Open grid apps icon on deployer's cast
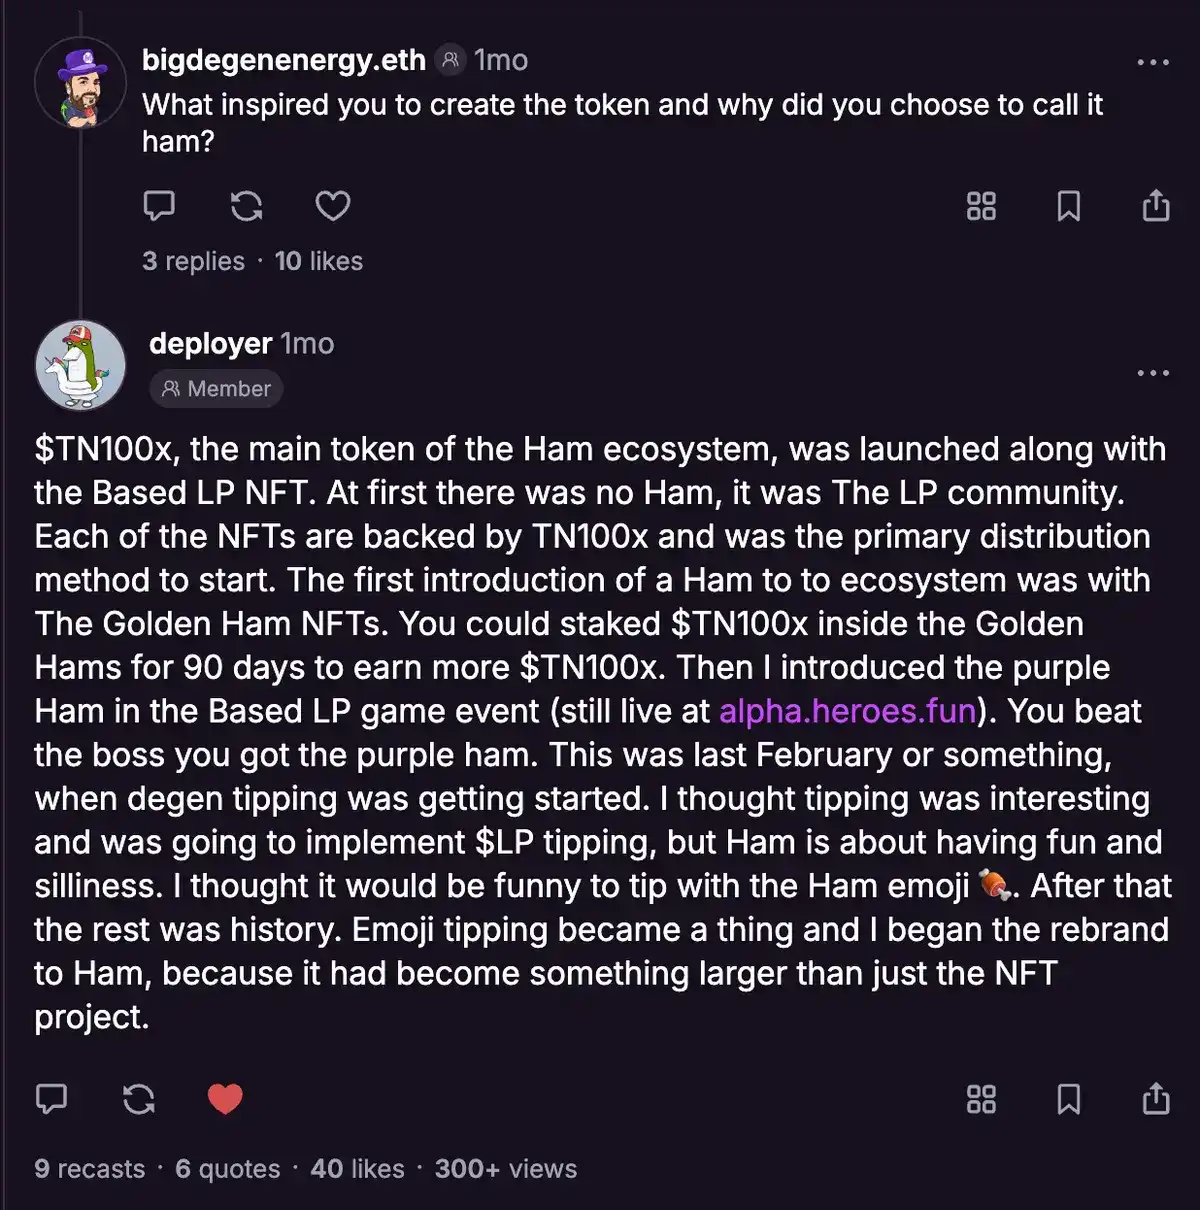1200x1210 pixels. (981, 1099)
